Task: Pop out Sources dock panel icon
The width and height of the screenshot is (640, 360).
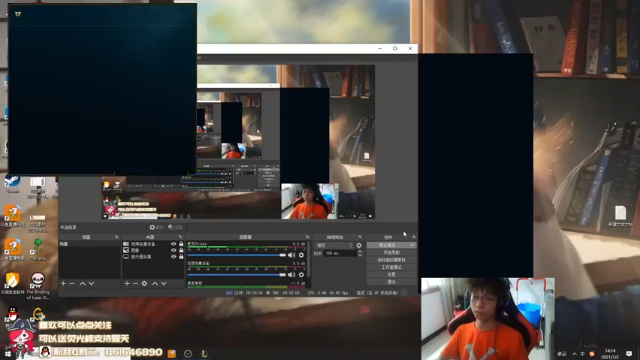Action: click(180, 237)
